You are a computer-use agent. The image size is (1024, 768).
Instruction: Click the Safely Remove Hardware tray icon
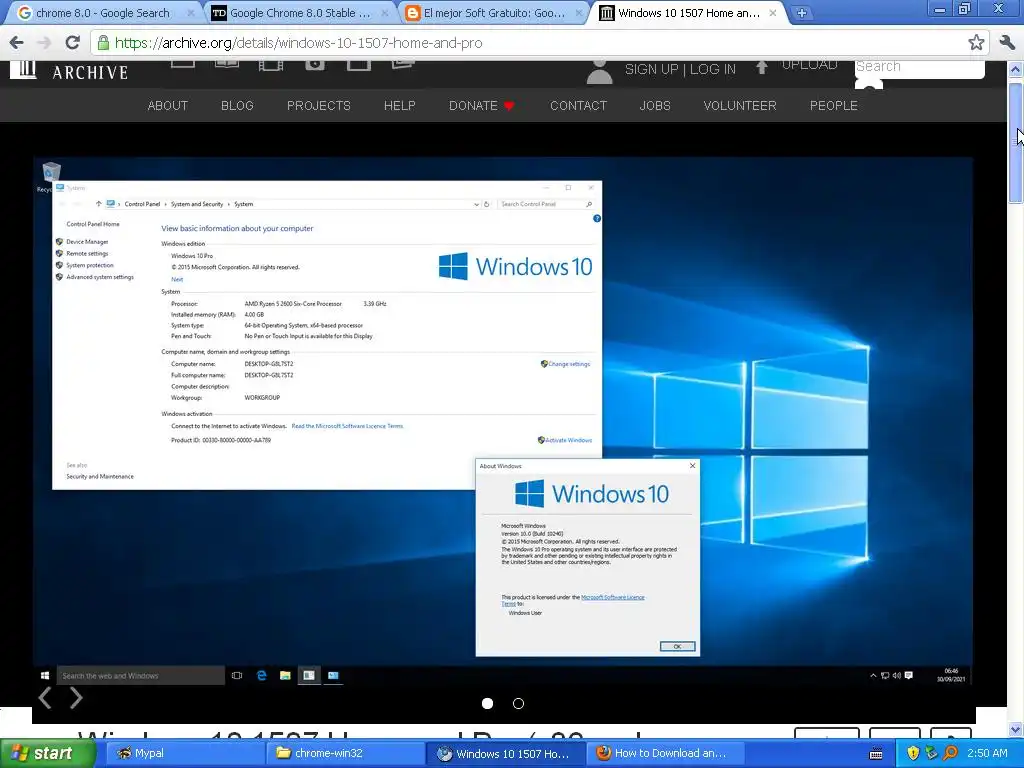tap(931, 753)
